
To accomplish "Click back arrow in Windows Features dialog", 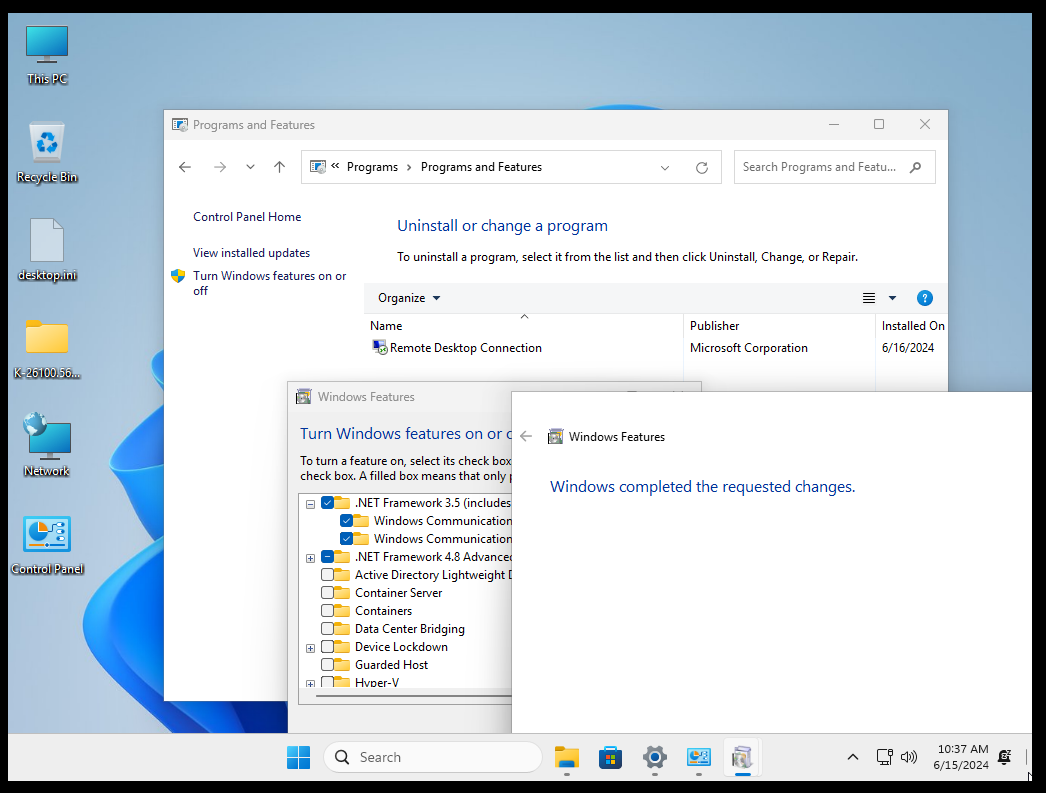I will coord(526,436).
